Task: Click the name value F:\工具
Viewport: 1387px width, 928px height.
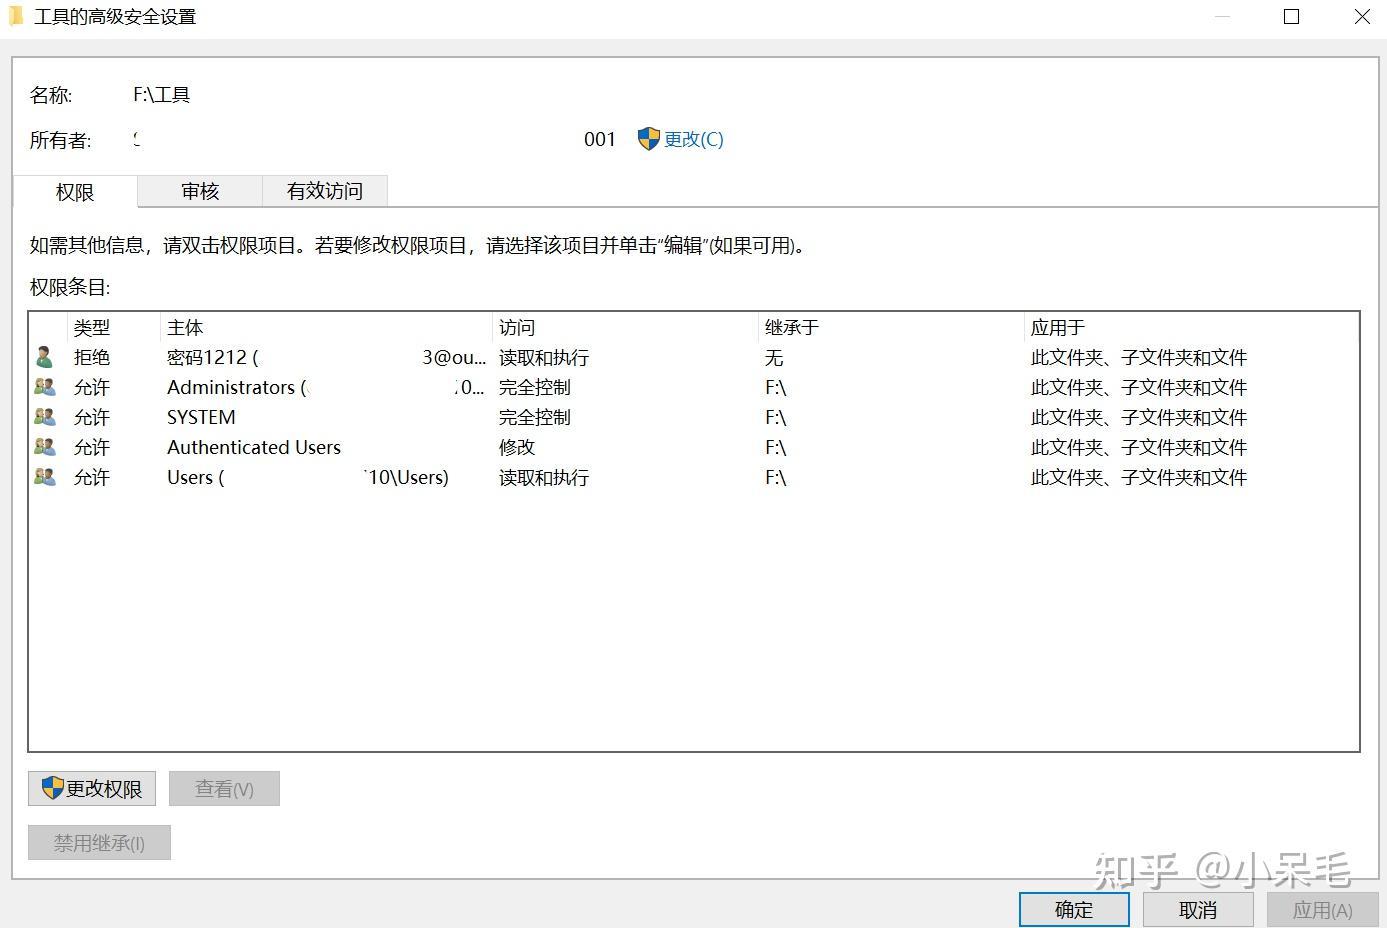Action: point(162,95)
